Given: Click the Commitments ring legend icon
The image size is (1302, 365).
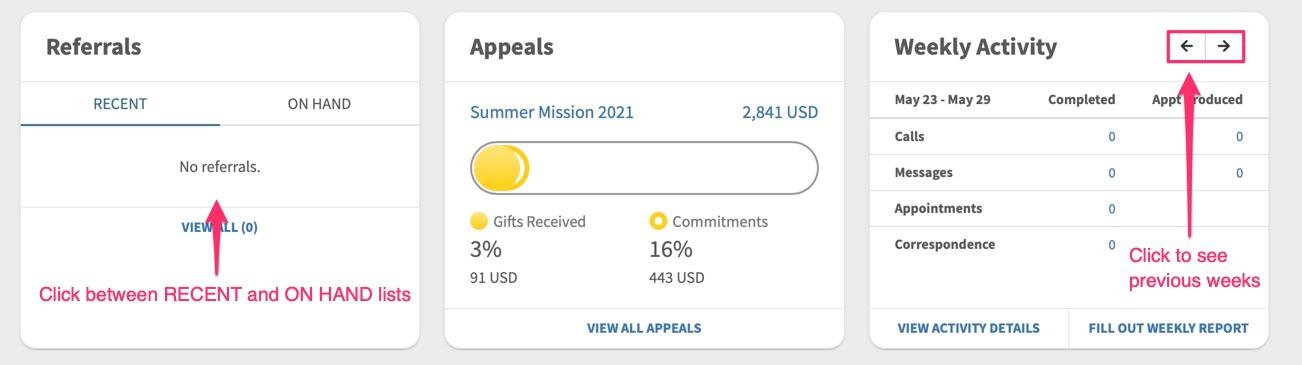Looking at the screenshot, I should tap(658, 221).
